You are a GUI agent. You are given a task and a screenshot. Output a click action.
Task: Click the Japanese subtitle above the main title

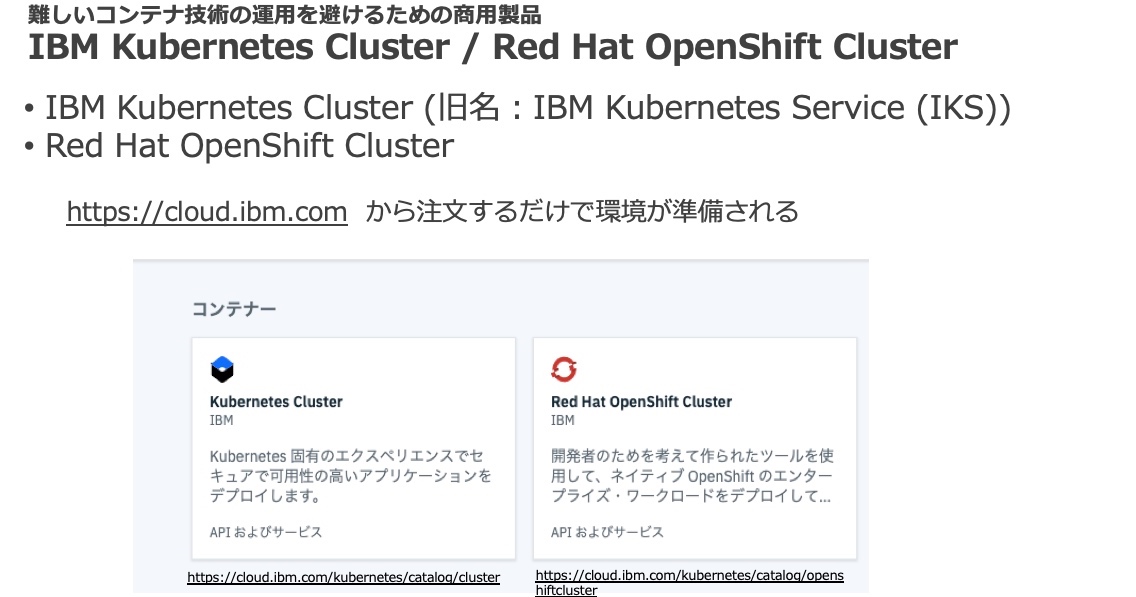click(285, 14)
